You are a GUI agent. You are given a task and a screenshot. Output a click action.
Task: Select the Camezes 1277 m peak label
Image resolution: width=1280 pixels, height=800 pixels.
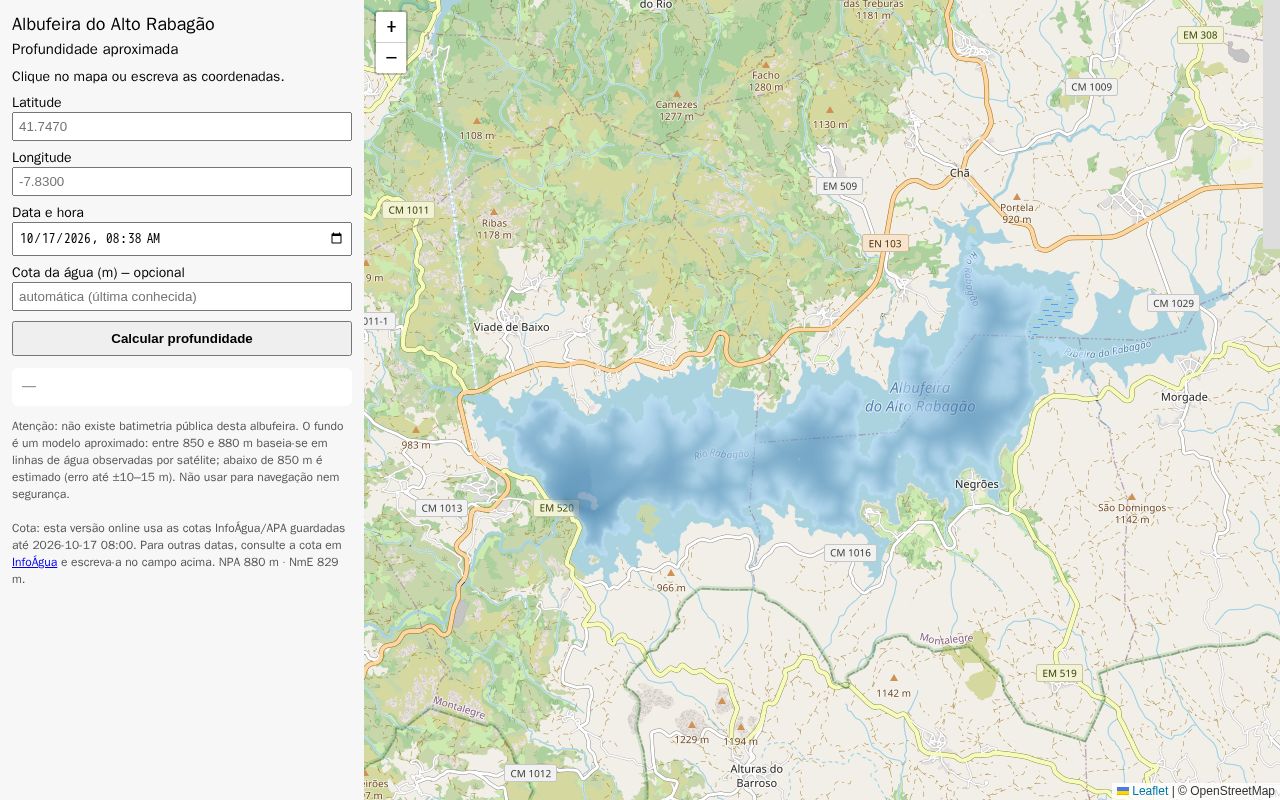677,110
